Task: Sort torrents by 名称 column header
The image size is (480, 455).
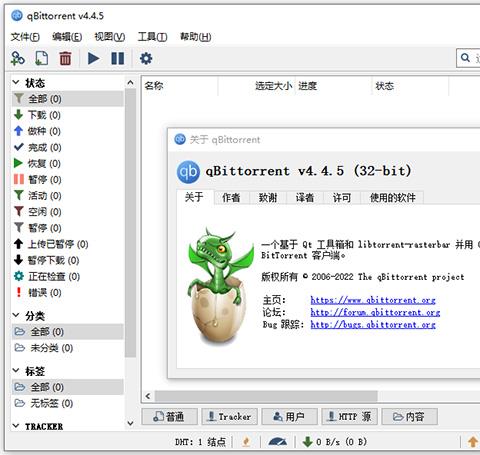Action: point(180,86)
